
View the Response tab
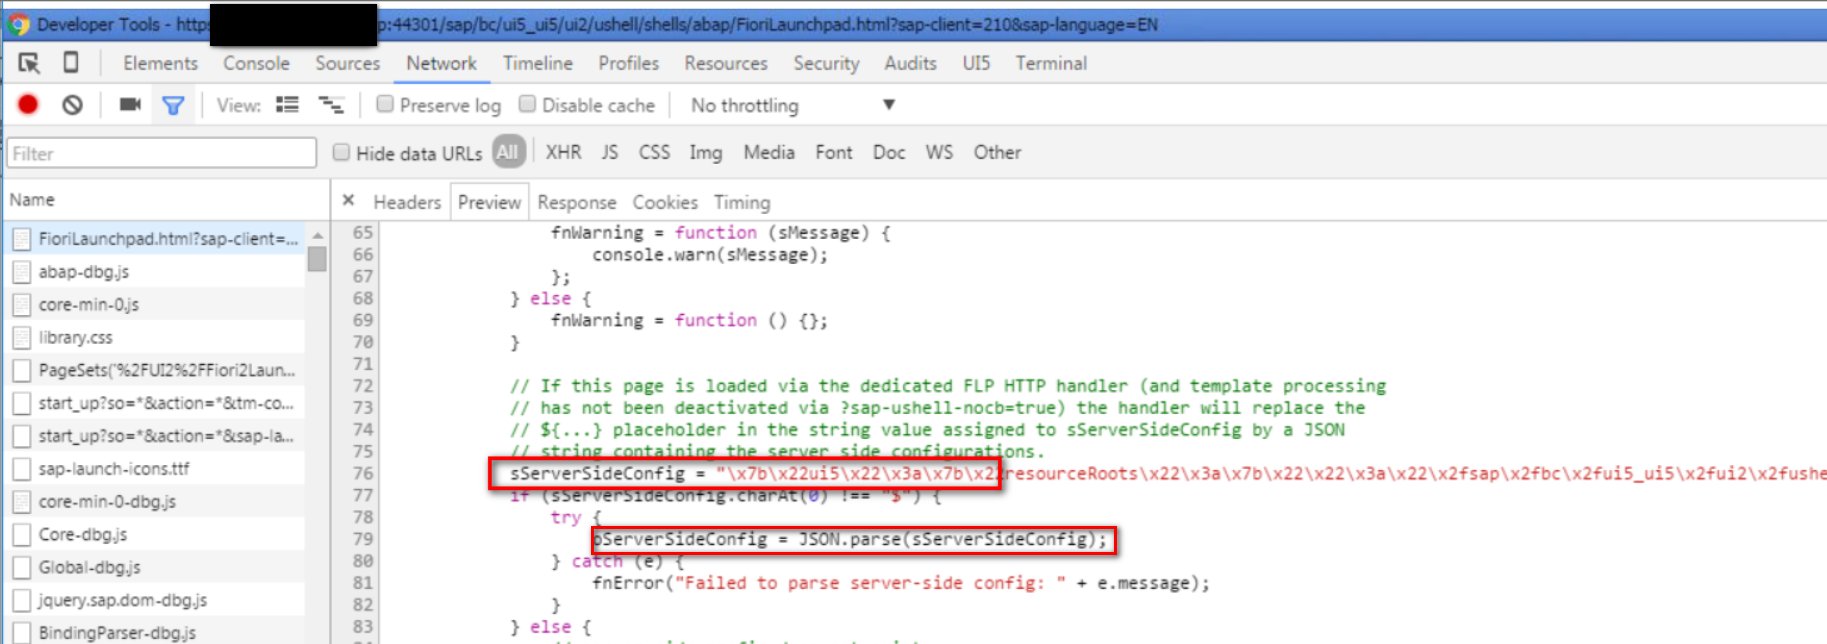coord(577,202)
